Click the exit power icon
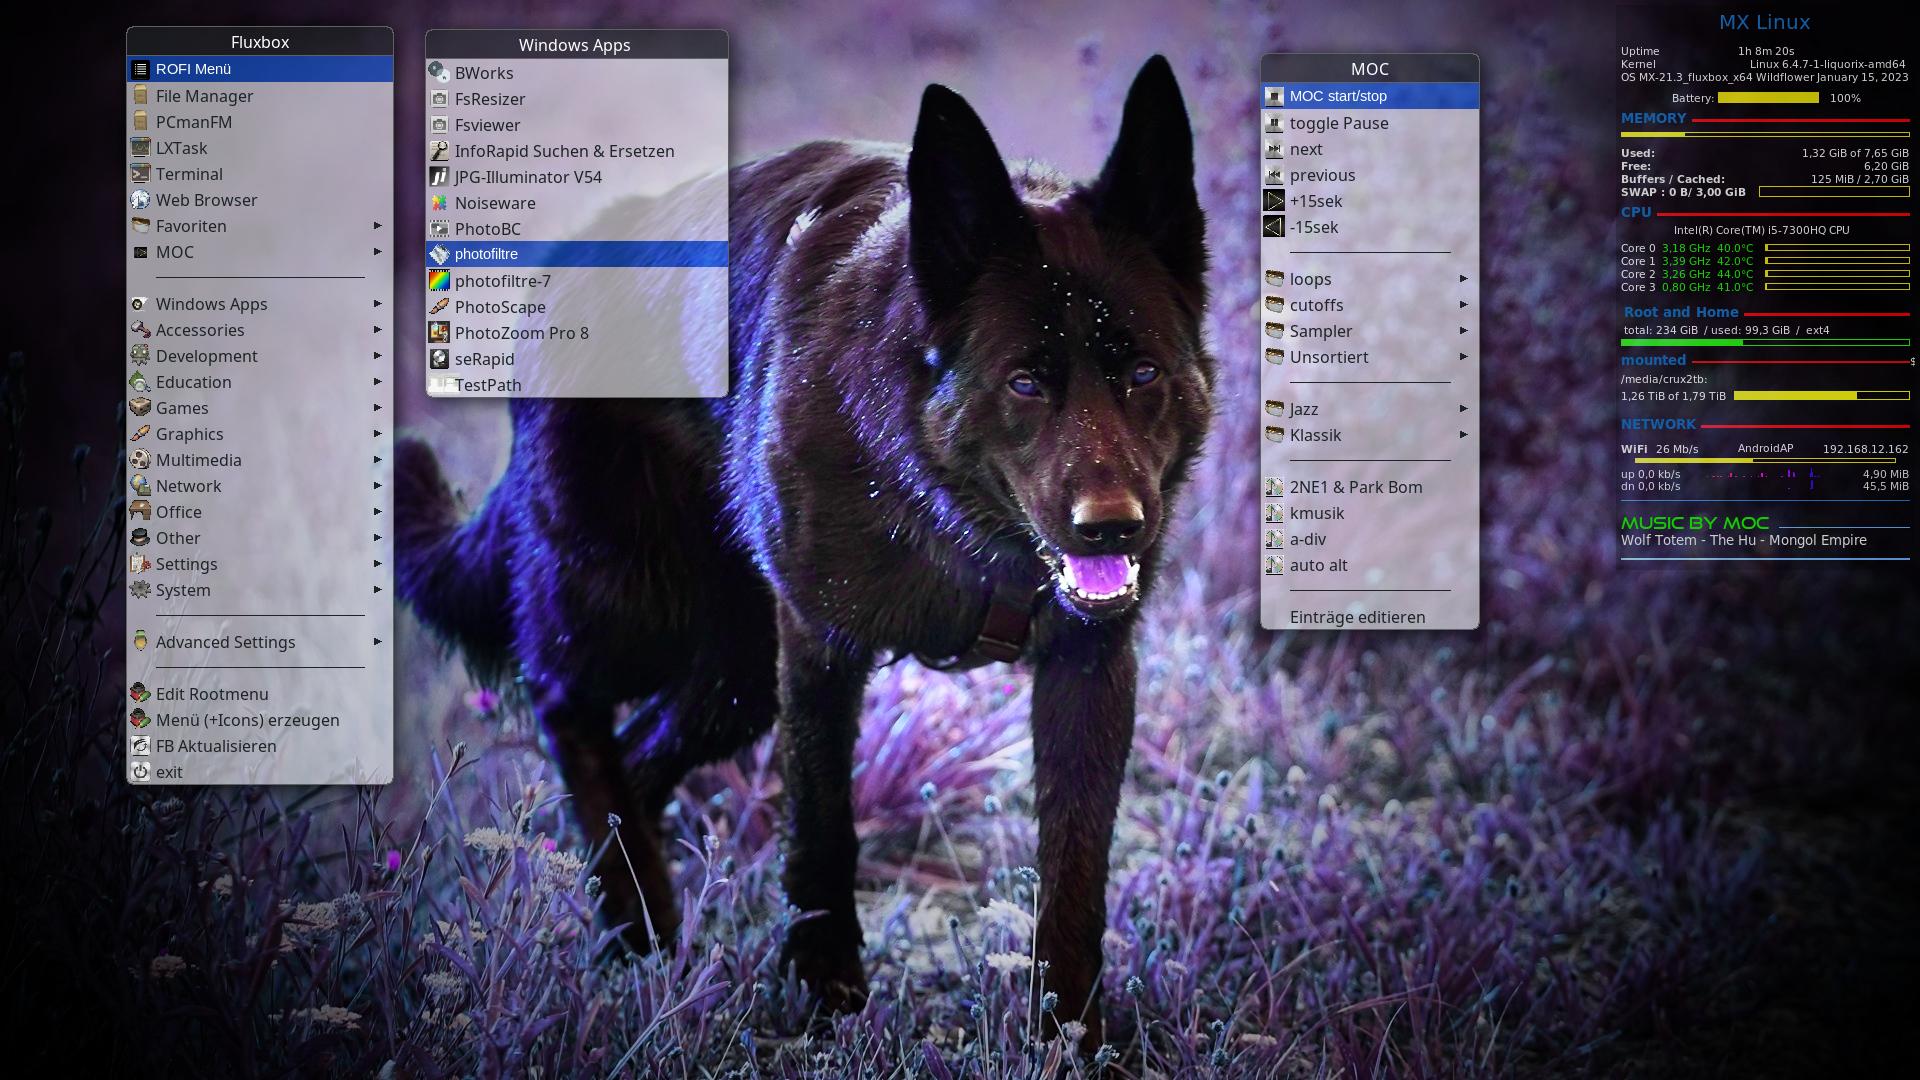The height and width of the screenshot is (1080, 1920). tap(140, 772)
